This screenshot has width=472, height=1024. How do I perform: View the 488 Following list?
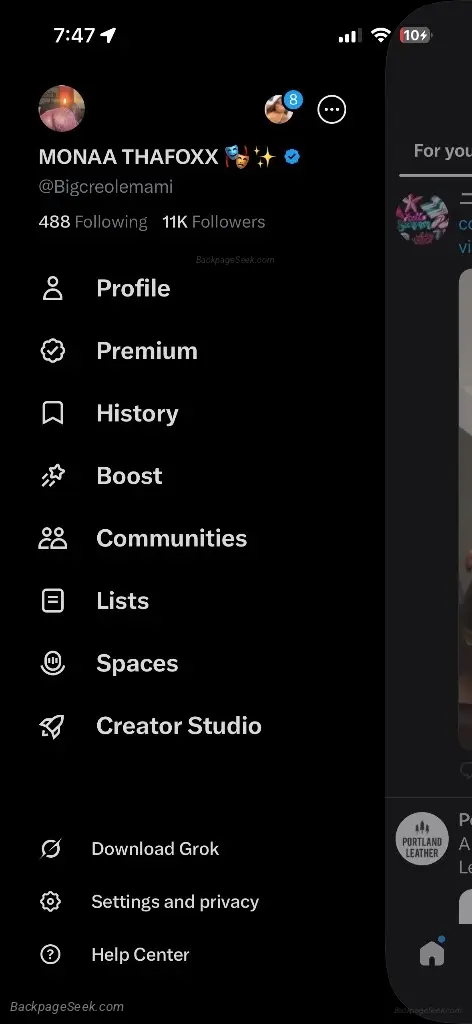point(93,222)
